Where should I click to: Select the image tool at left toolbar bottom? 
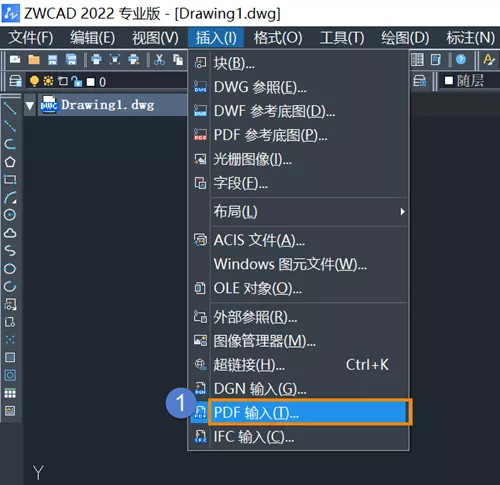(10, 411)
